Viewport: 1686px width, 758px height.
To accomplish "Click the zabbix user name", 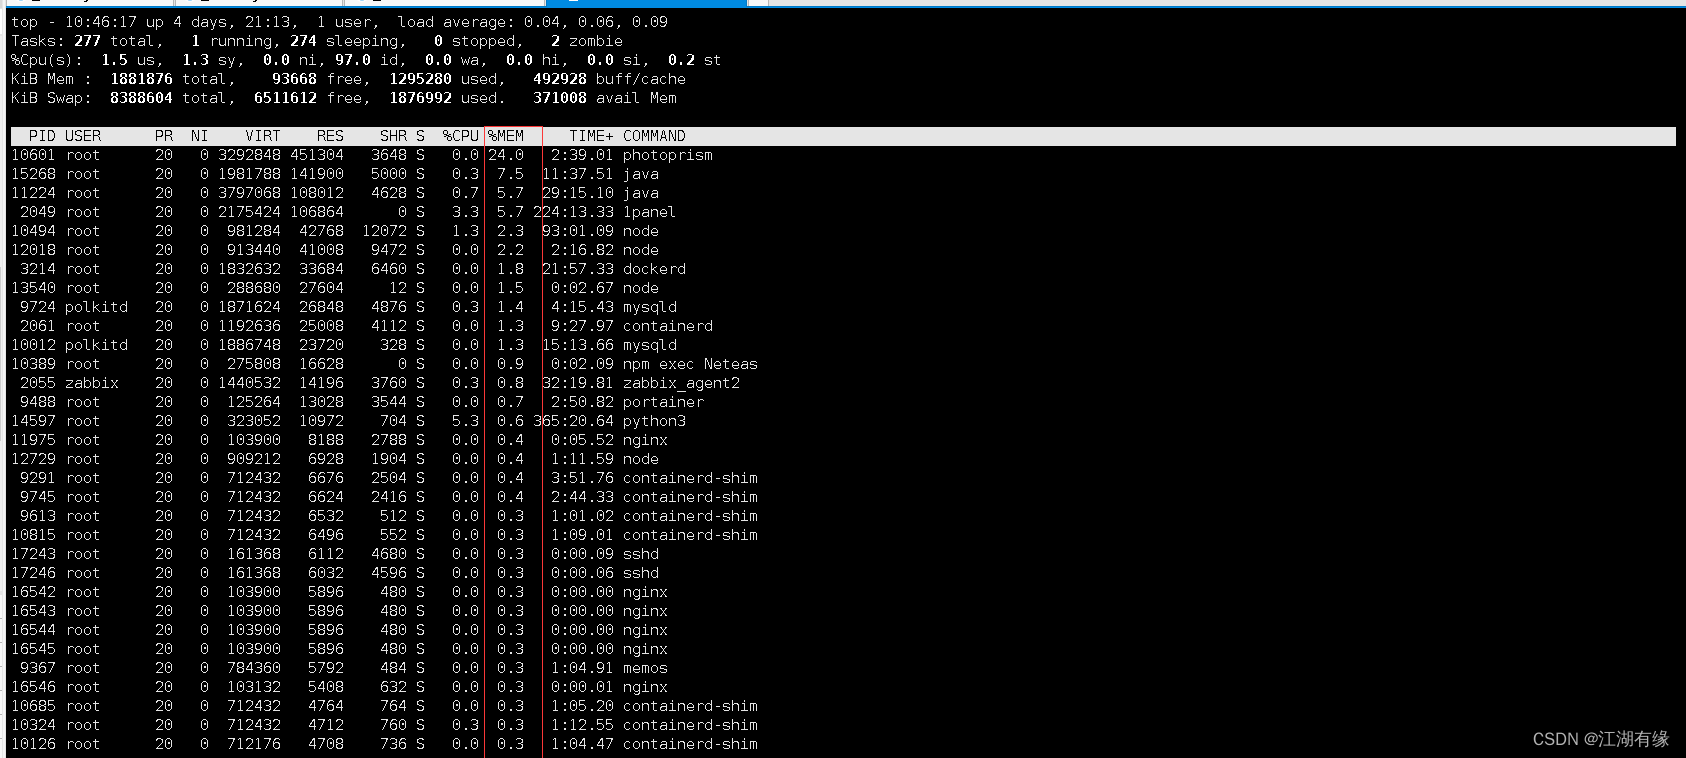I will pyautogui.click(x=92, y=383).
